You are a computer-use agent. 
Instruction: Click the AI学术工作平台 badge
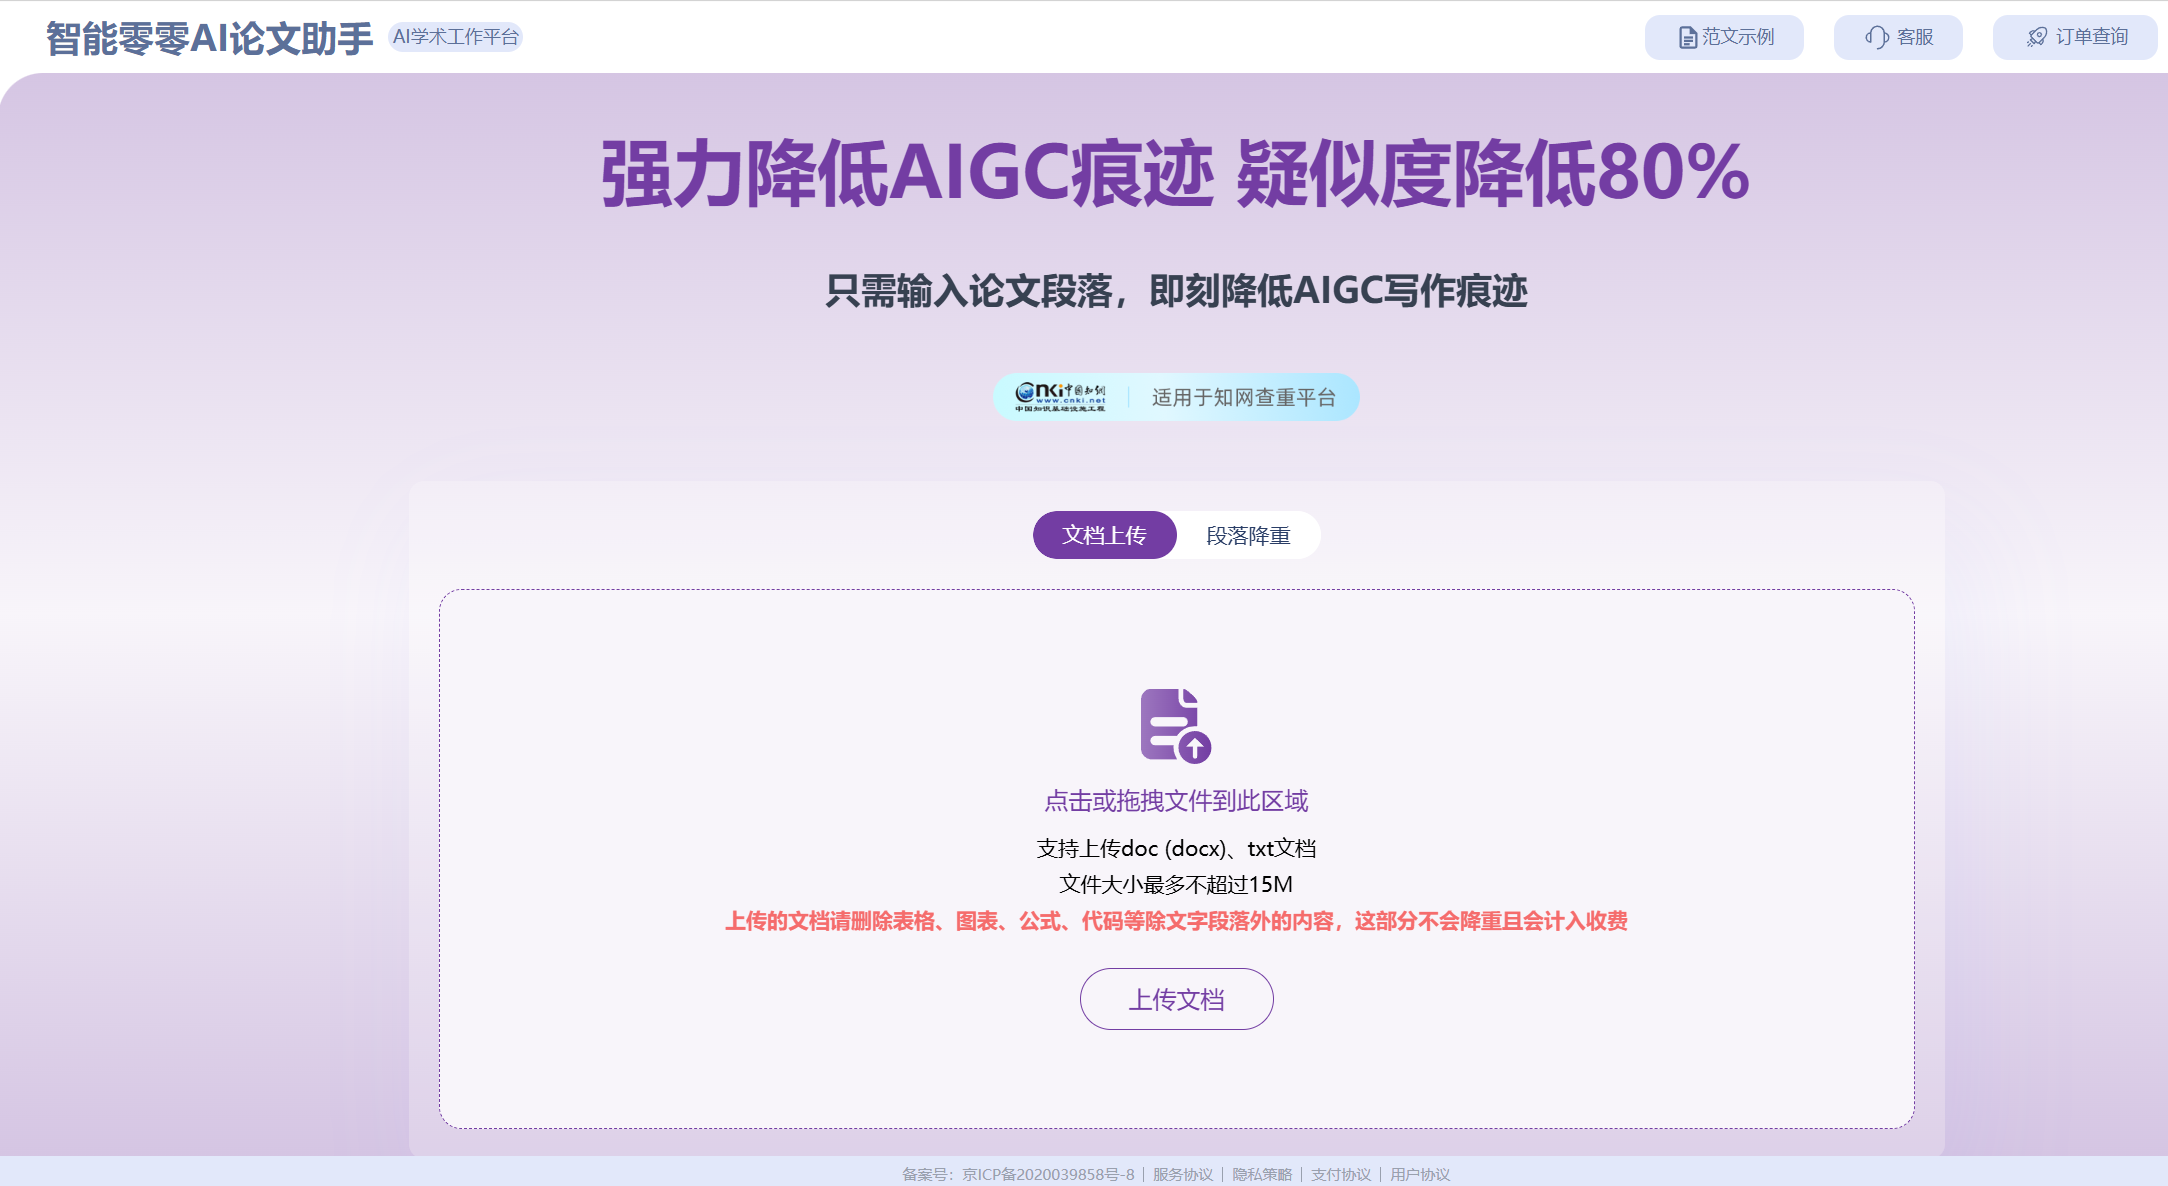click(456, 37)
